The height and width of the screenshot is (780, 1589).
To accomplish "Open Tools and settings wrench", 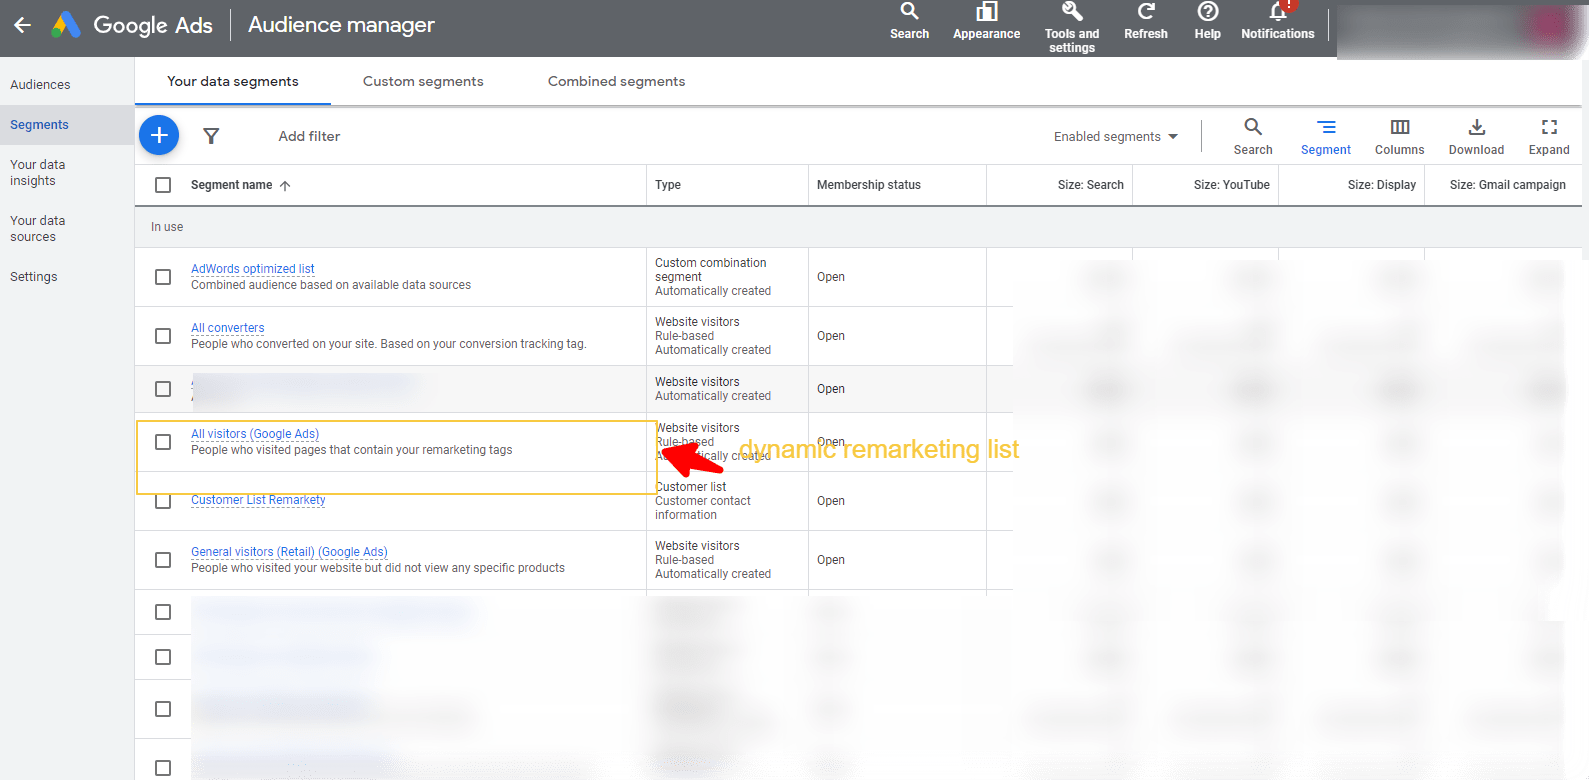I will pos(1071,13).
